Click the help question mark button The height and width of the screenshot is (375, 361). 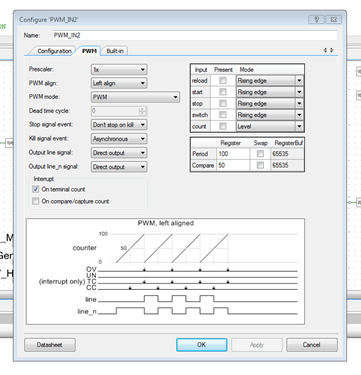point(316,19)
